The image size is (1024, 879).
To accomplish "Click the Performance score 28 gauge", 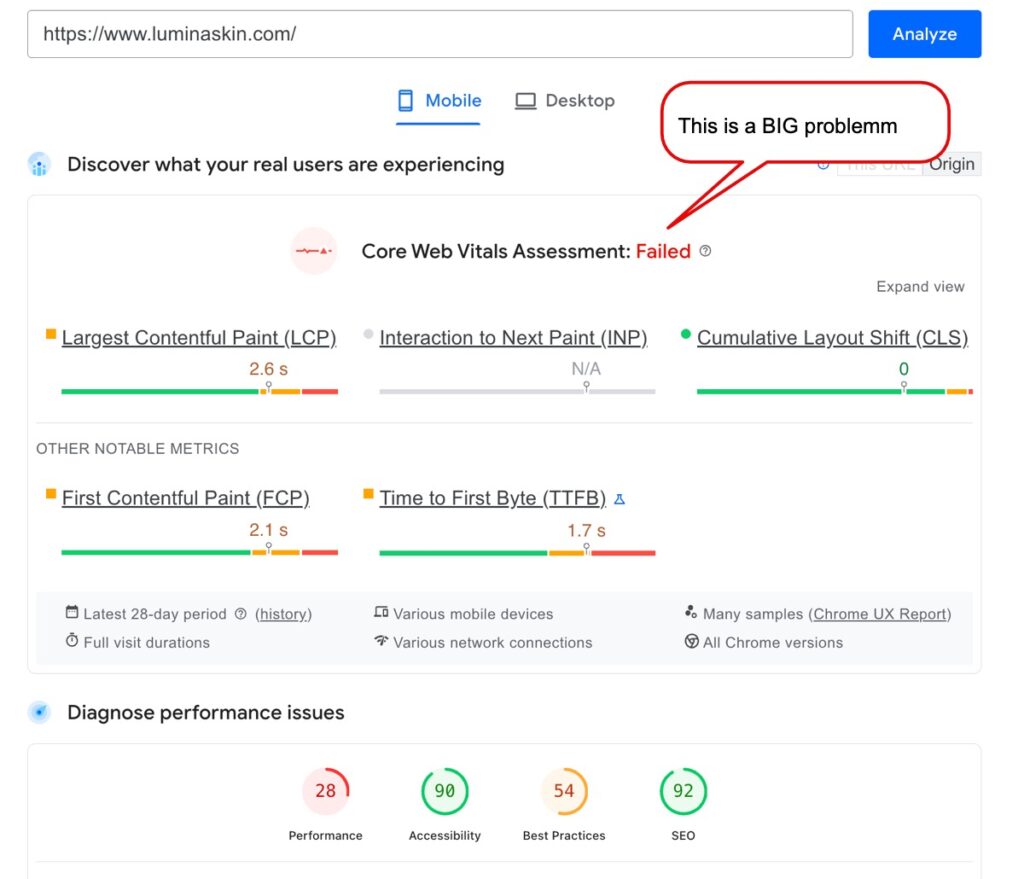I will tap(325, 791).
